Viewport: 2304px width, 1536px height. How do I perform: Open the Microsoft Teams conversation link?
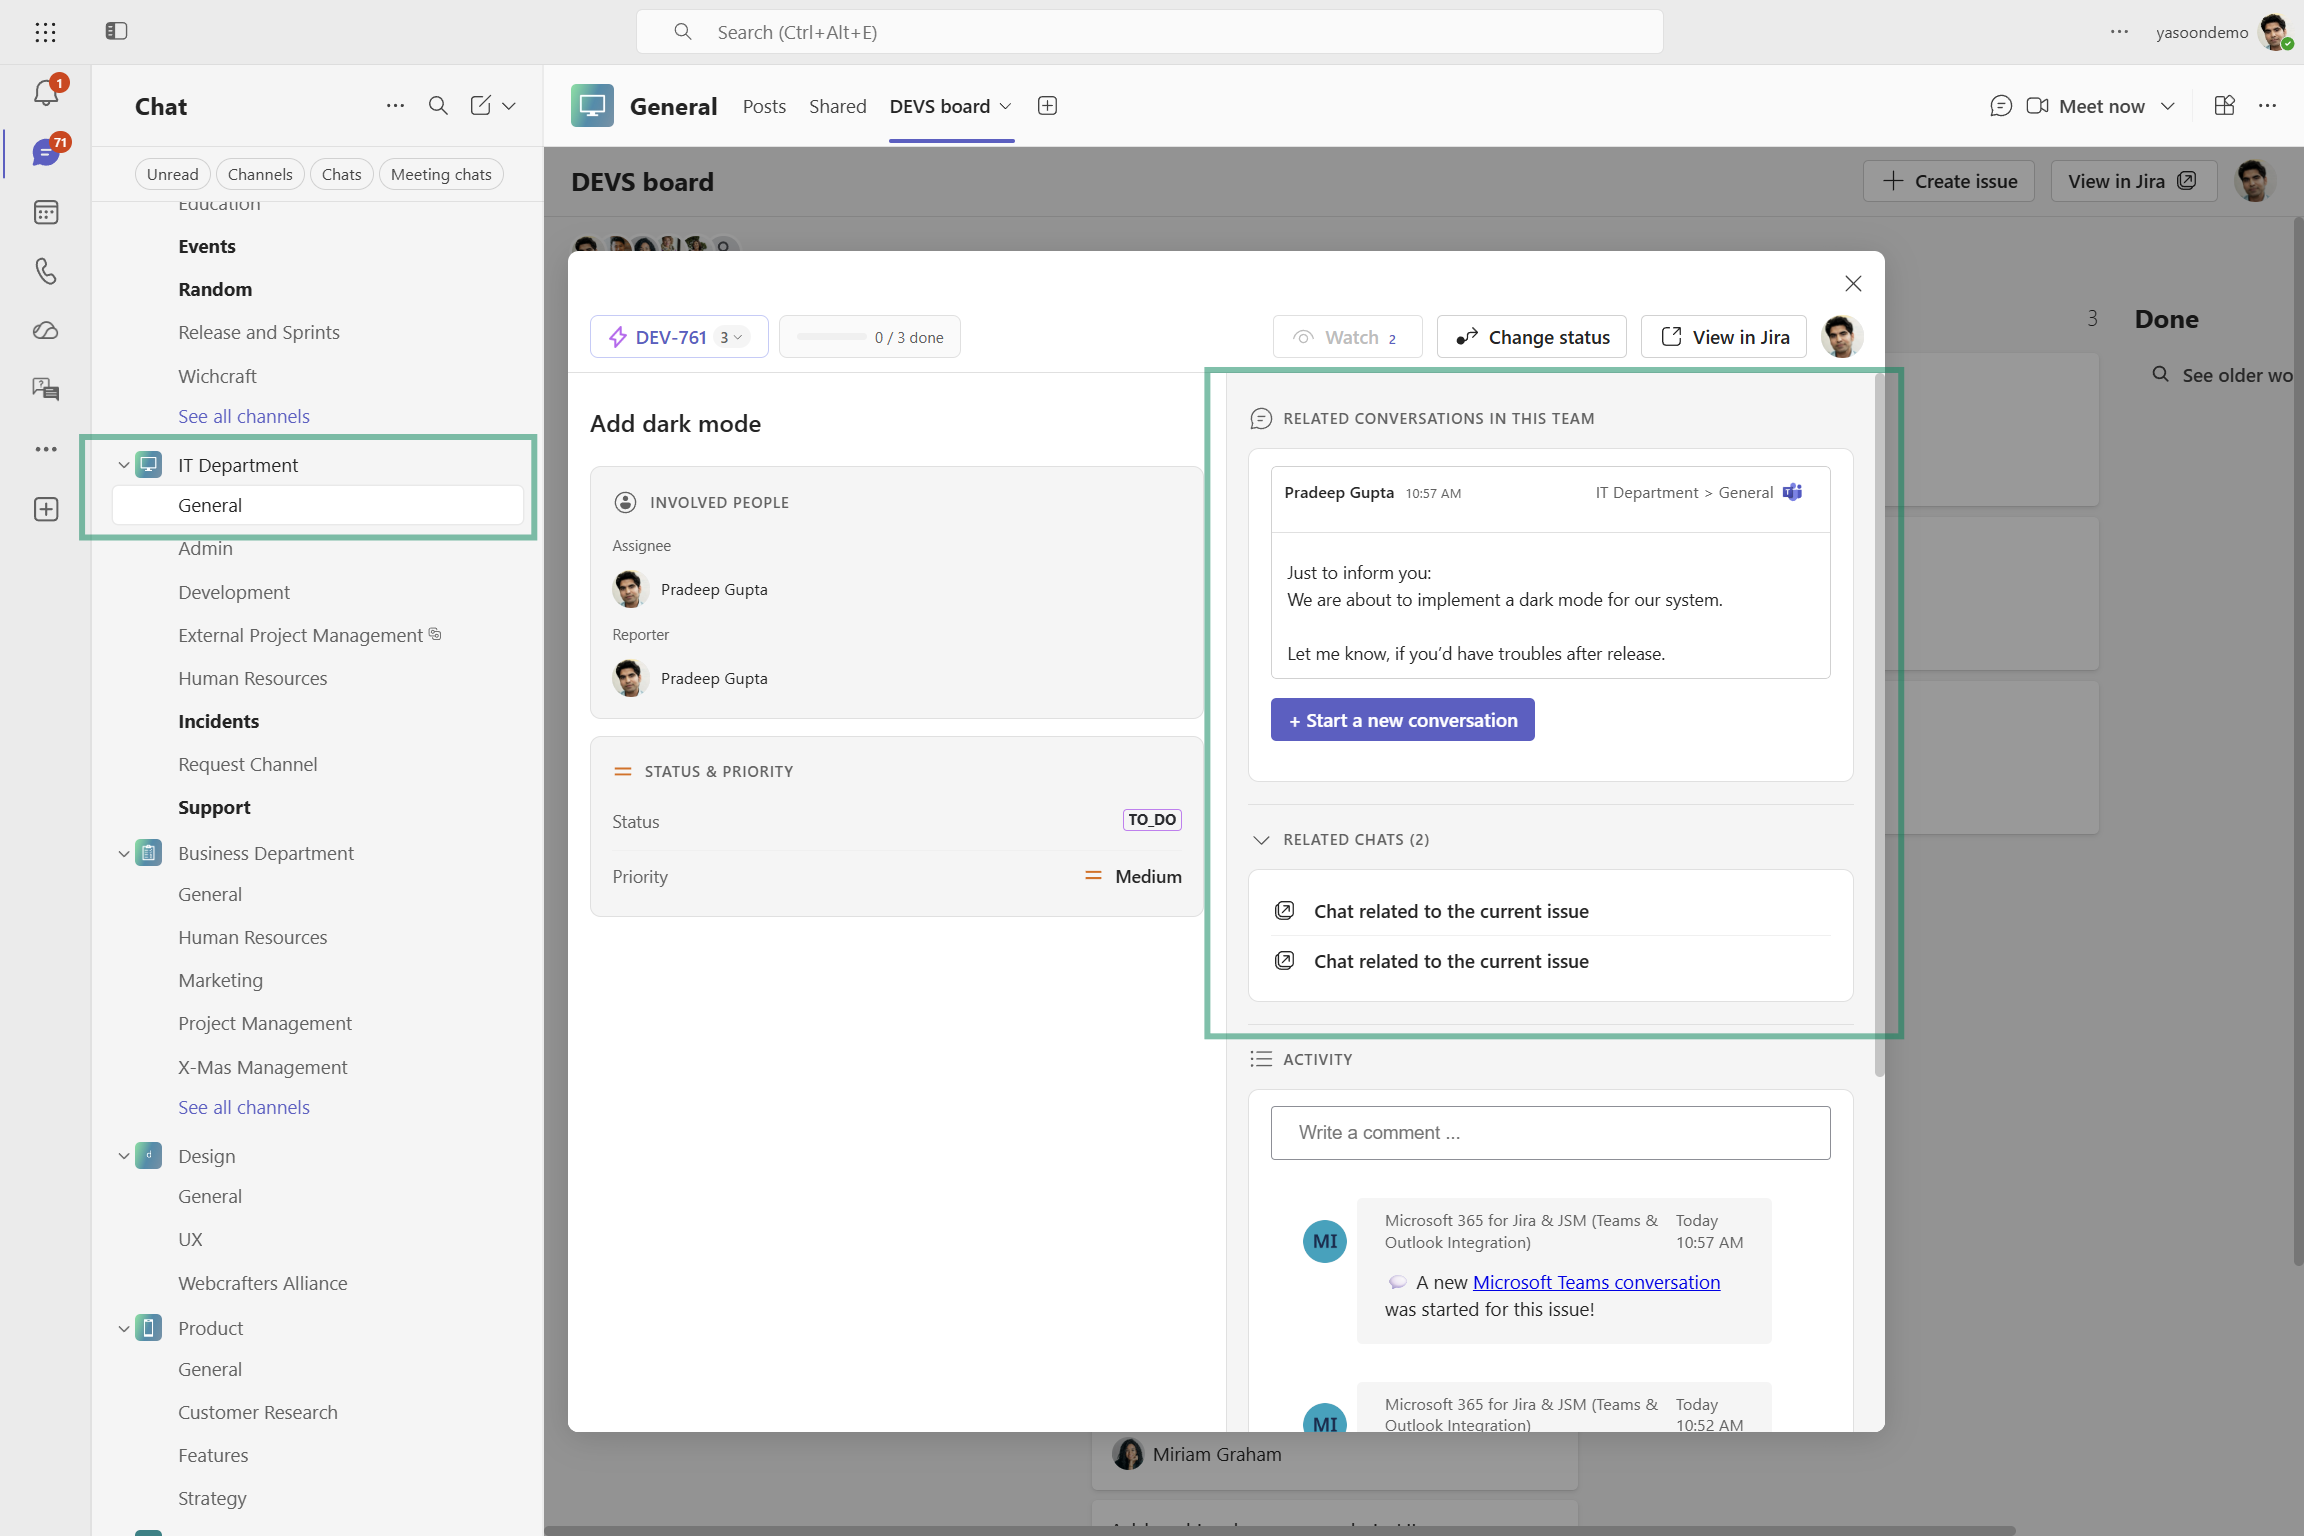(x=1596, y=1282)
